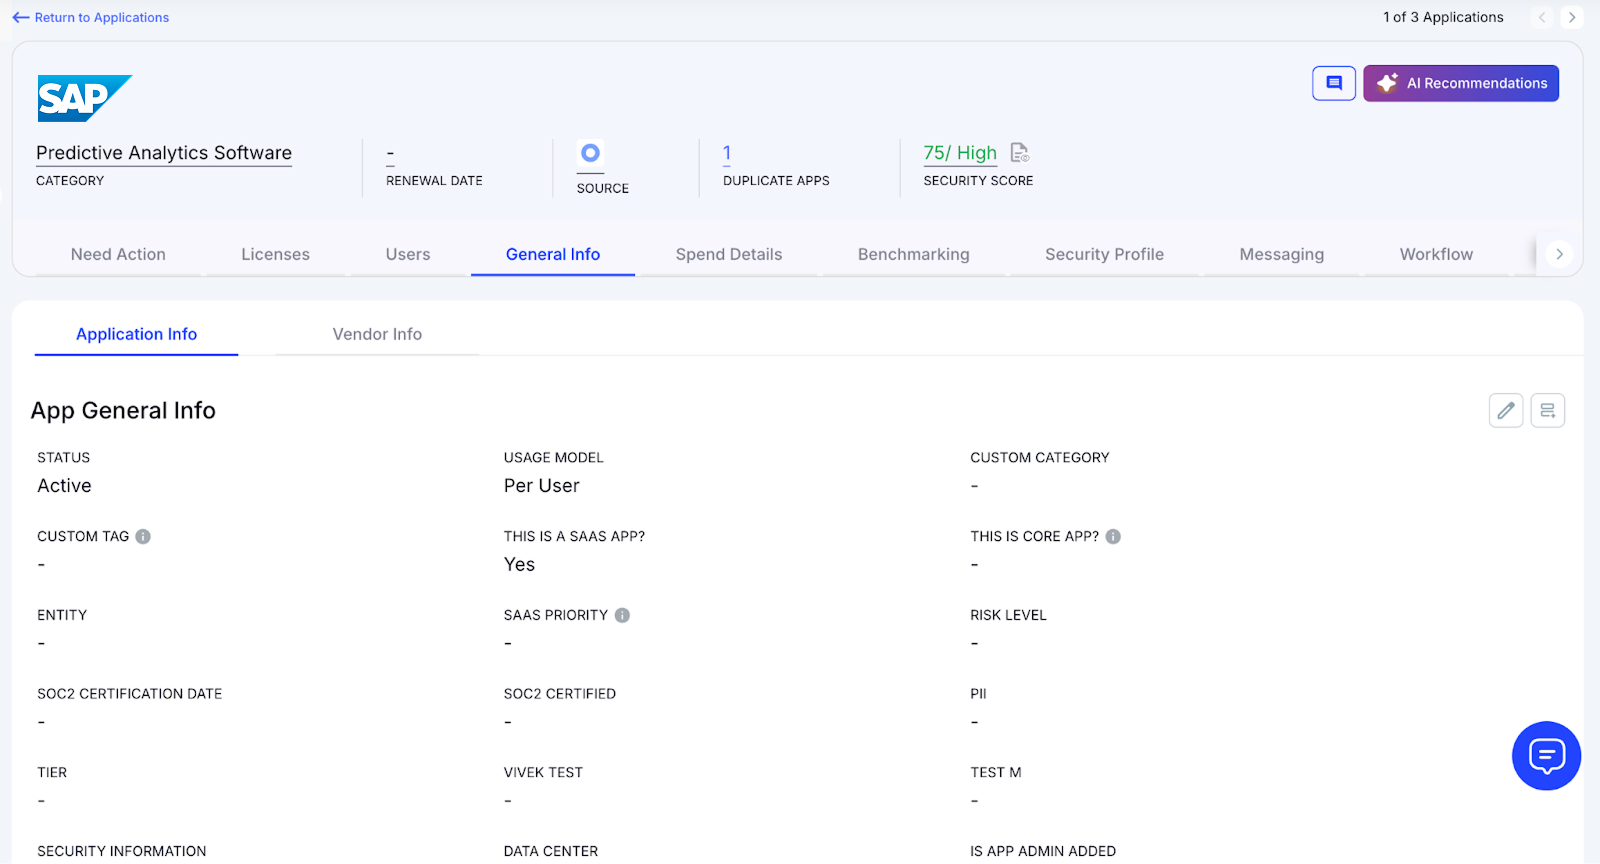Click SOC2 CERTIFICATION DATE label

point(130,694)
